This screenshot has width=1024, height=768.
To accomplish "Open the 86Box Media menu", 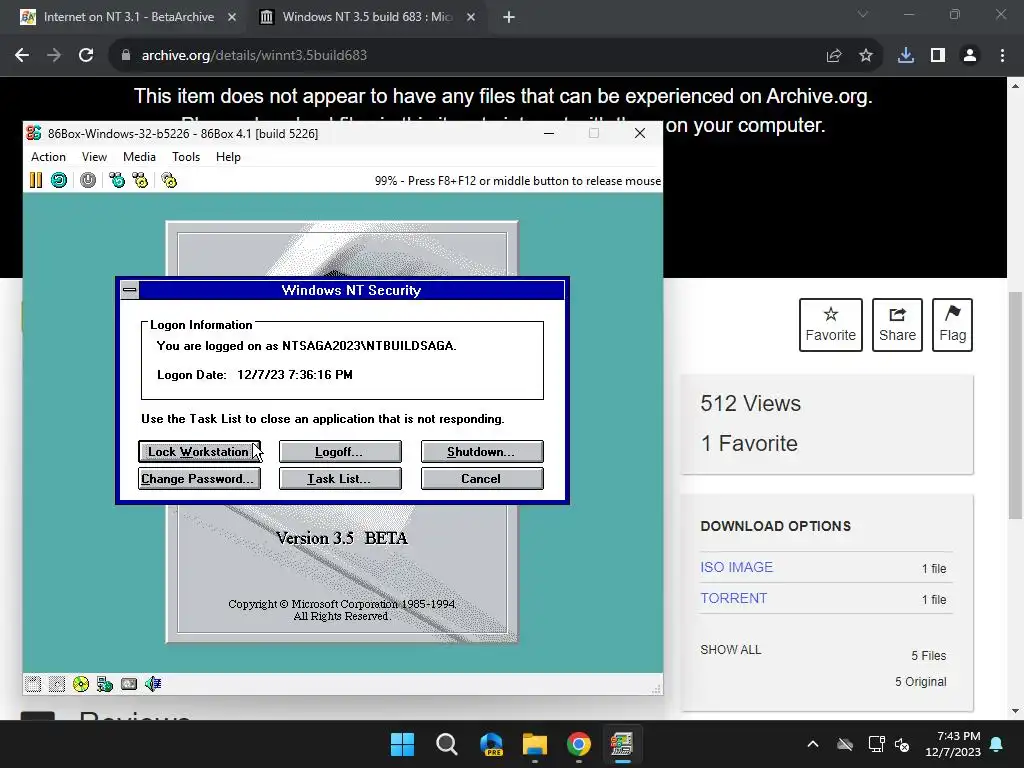I will (x=139, y=157).
